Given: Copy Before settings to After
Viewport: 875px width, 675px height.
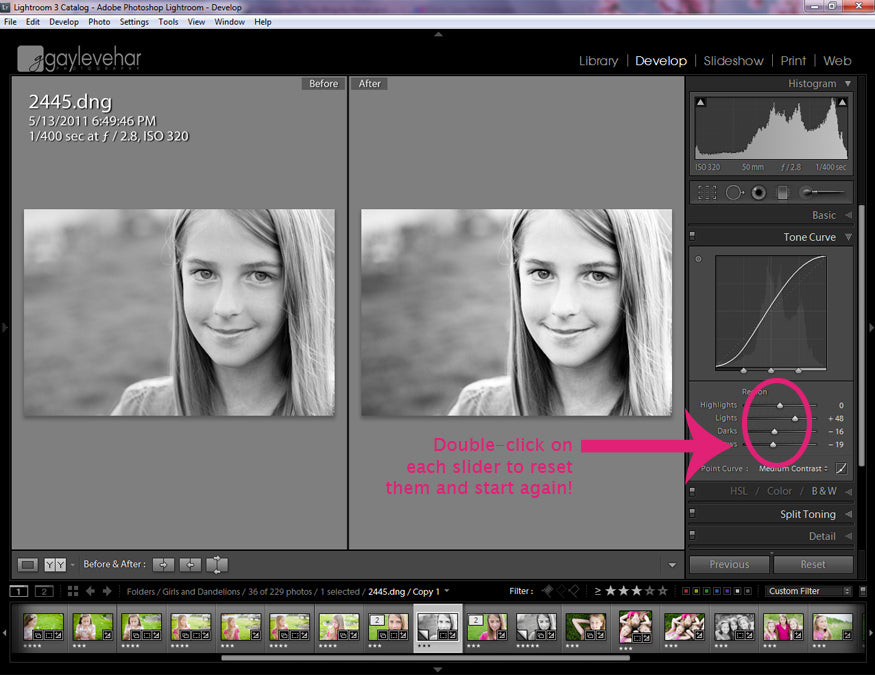Looking at the screenshot, I should point(164,565).
